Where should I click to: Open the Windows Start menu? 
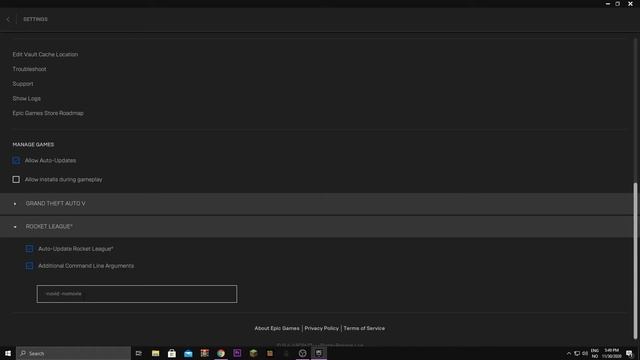pyautogui.click(x=8, y=353)
